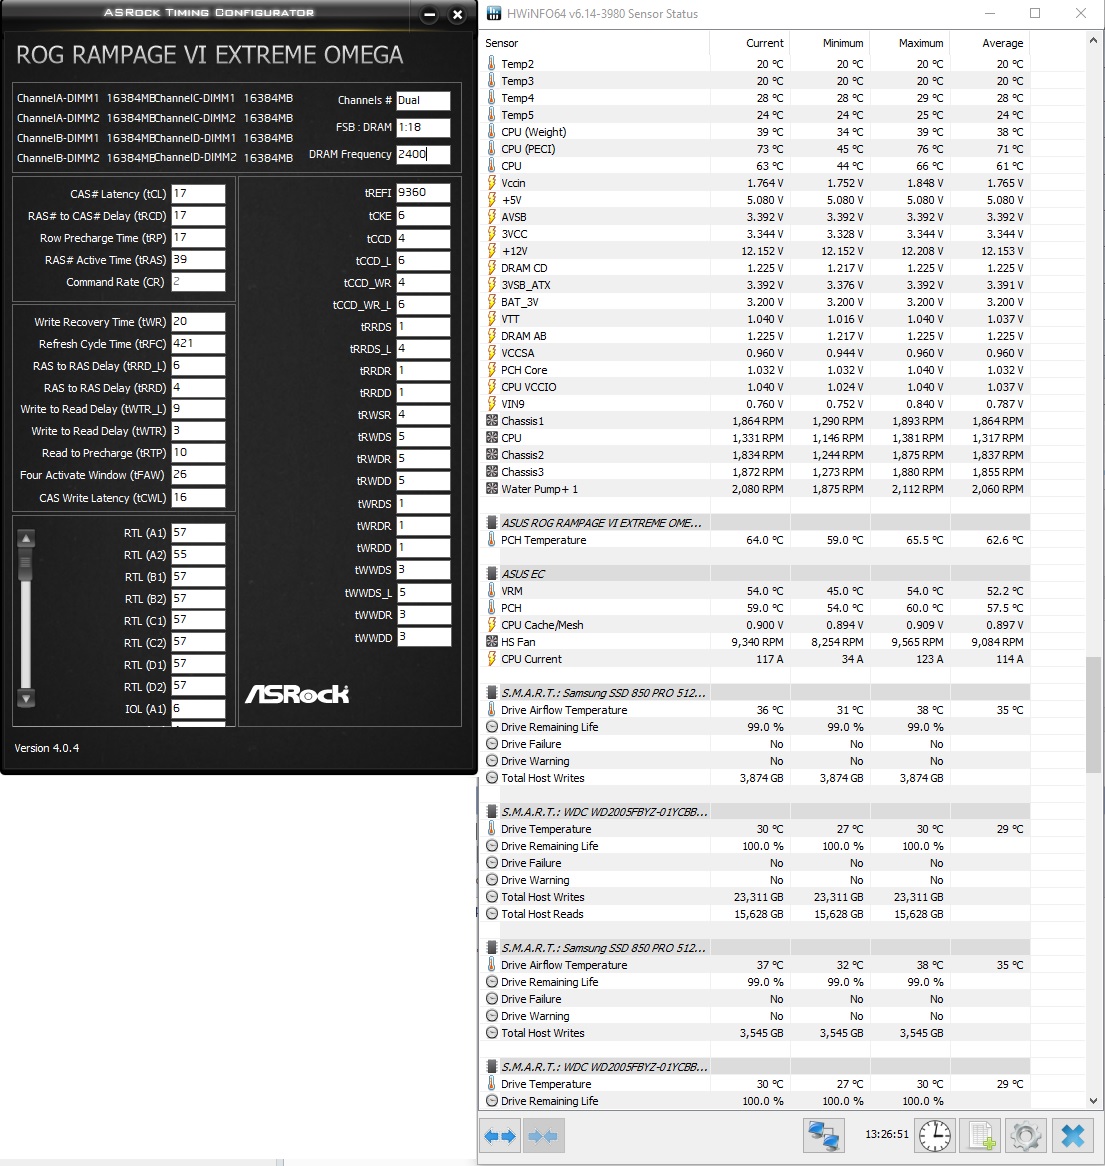Click the clock reset timer icon
This screenshot has width=1105, height=1166.
[x=934, y=1136]
